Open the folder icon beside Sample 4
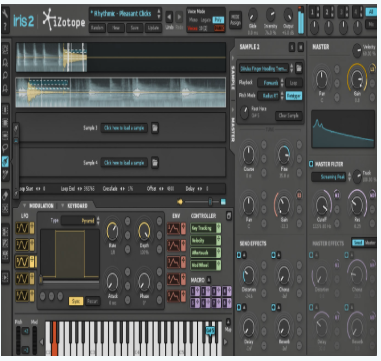 155,163
